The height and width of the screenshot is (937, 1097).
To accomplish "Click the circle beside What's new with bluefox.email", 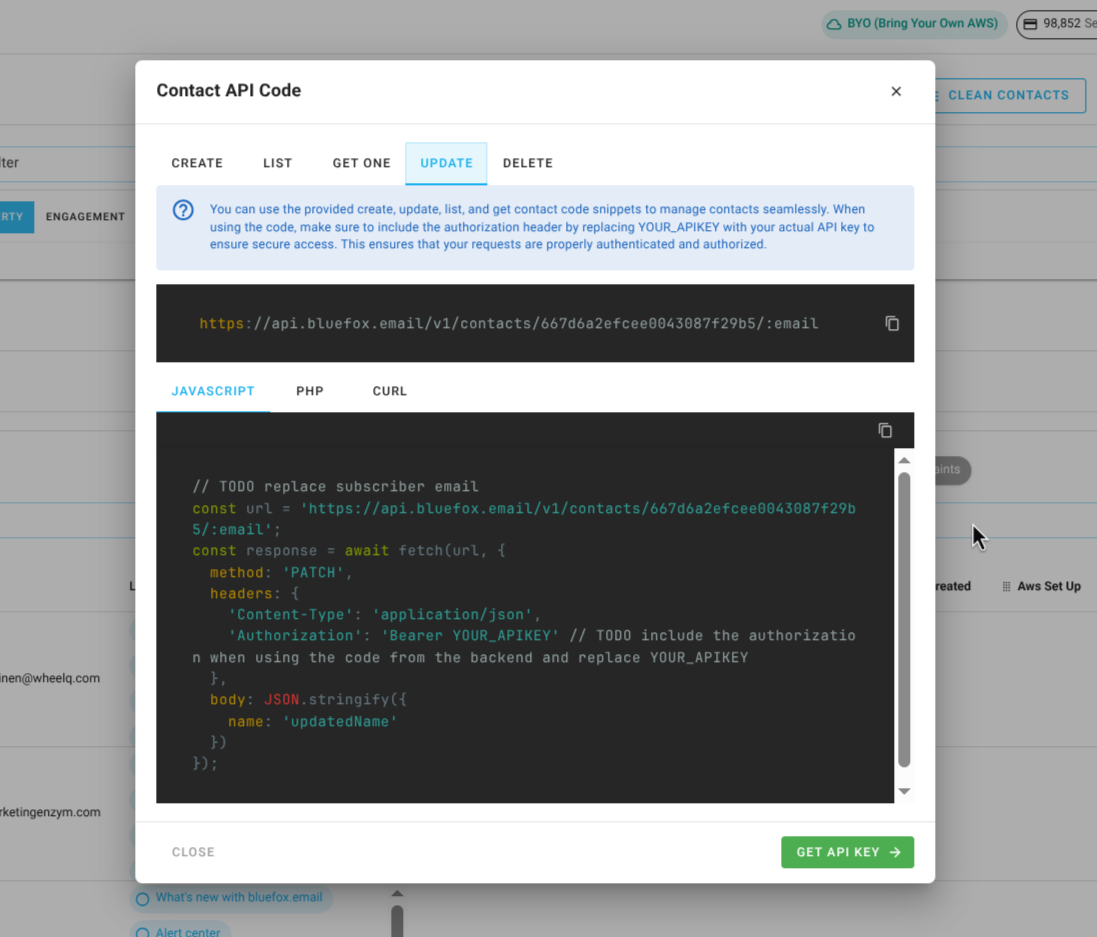I will [144, 898].
